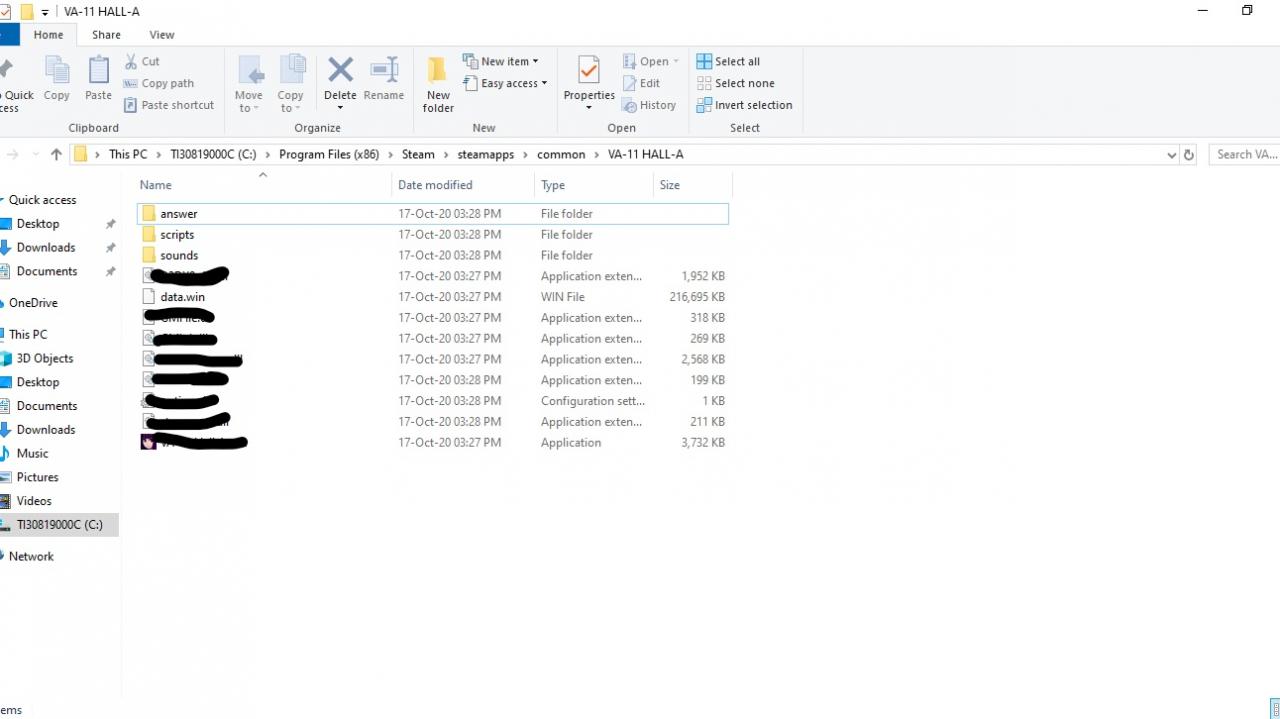Select the data.win file
Image resolution: width=1280 pixels, height=719 pixels.
pyautogui.click(x=182, y=297)
